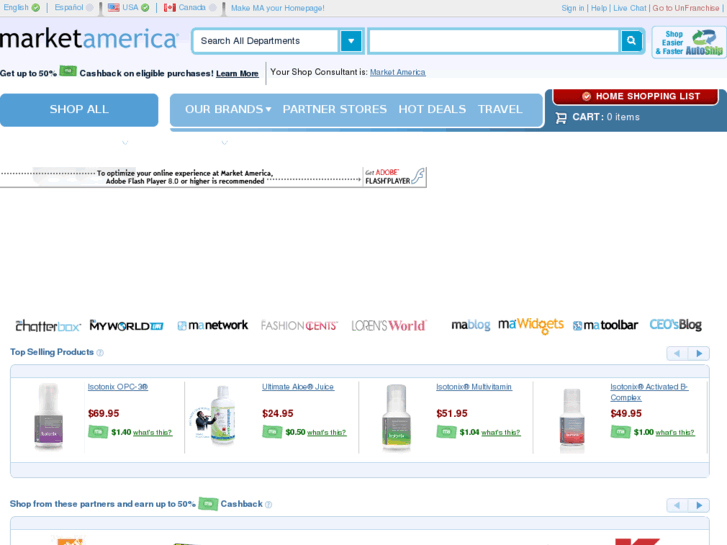
Task: Start a Live Chat
Action: (x=630, y=8)
